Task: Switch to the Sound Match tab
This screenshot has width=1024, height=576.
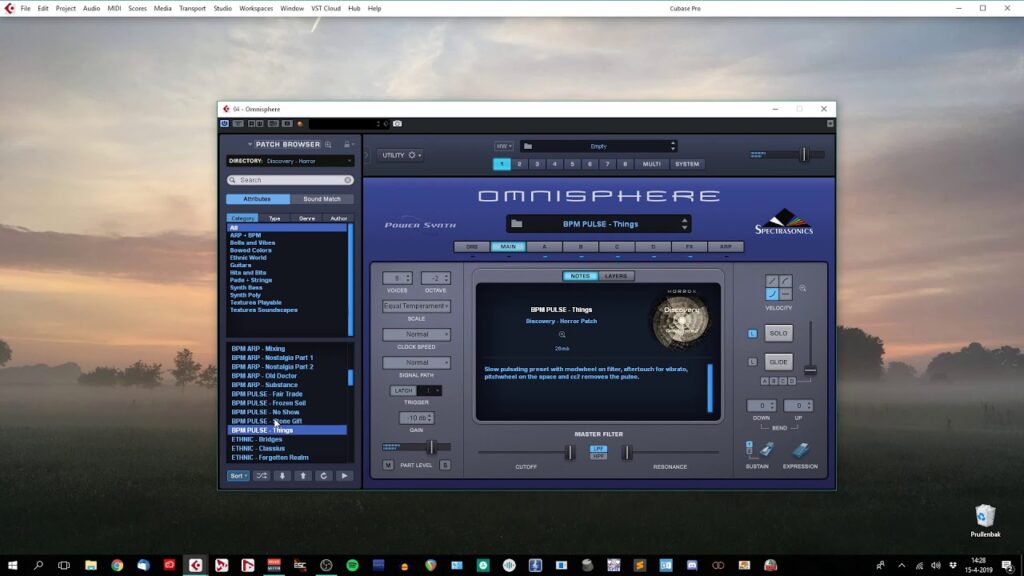Action: click(321, 199)
